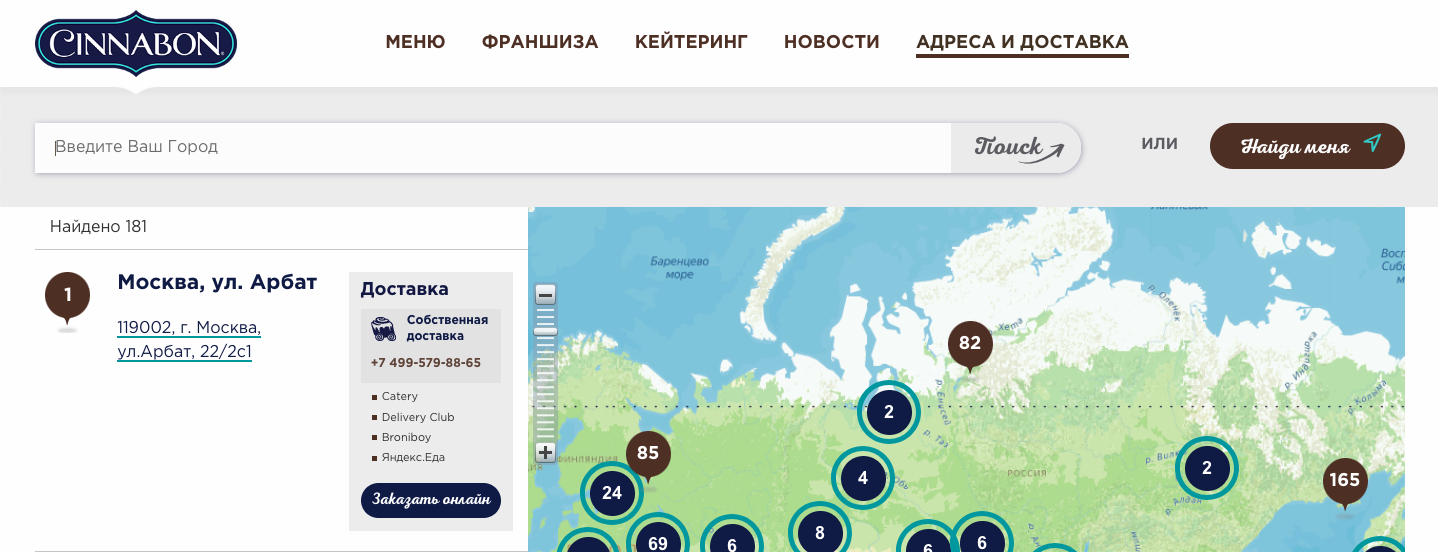Image resolution: width=1438 pixels, height=552 pixels.
Task: Select the brown map pin numbered 165
Action: [x=1344, y=481]
